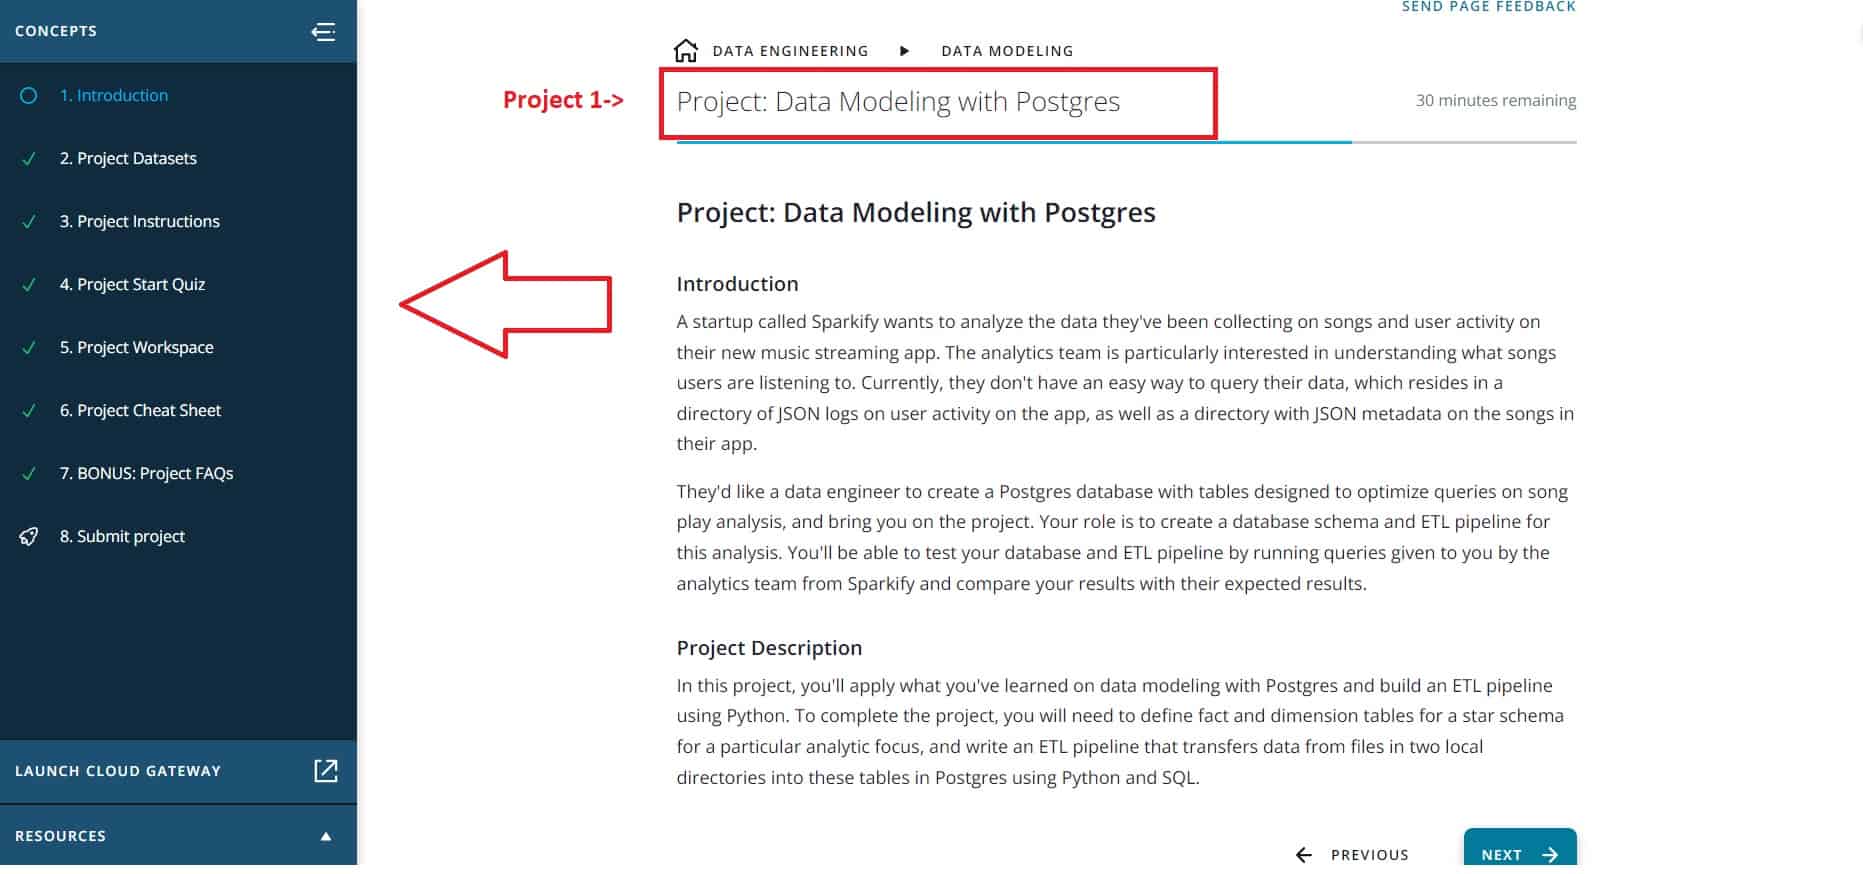
Task: Click the checkmark next to Project Datasets
Action: point(27,158)
